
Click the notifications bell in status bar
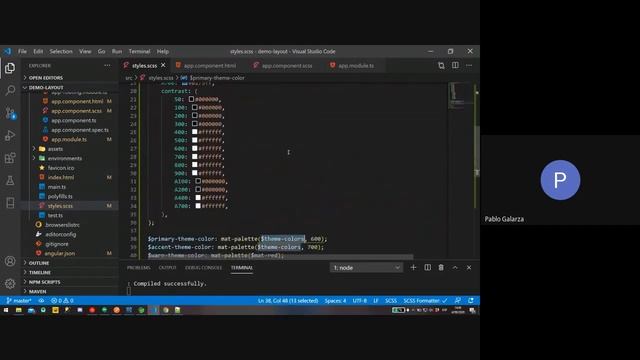(471, 301)
